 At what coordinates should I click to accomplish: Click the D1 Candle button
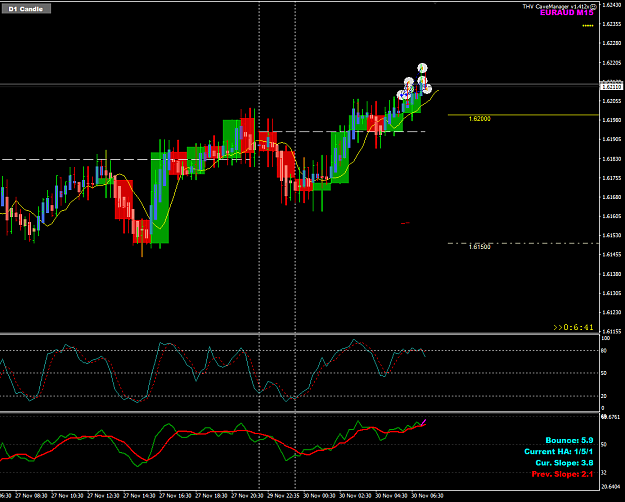(x=26, y=9)
